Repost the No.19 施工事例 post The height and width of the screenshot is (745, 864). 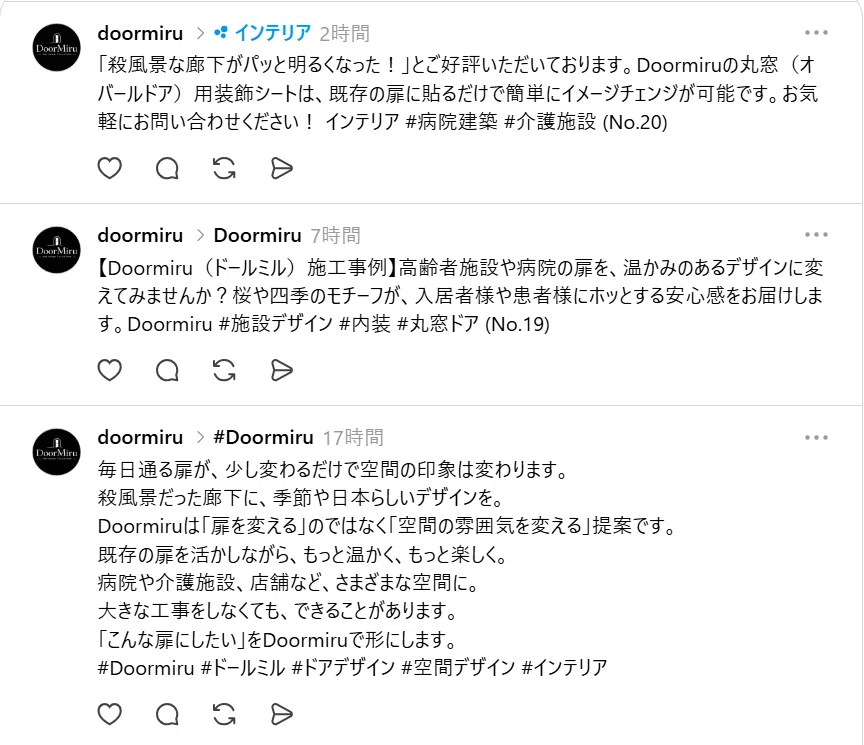[x=224, y=370]
